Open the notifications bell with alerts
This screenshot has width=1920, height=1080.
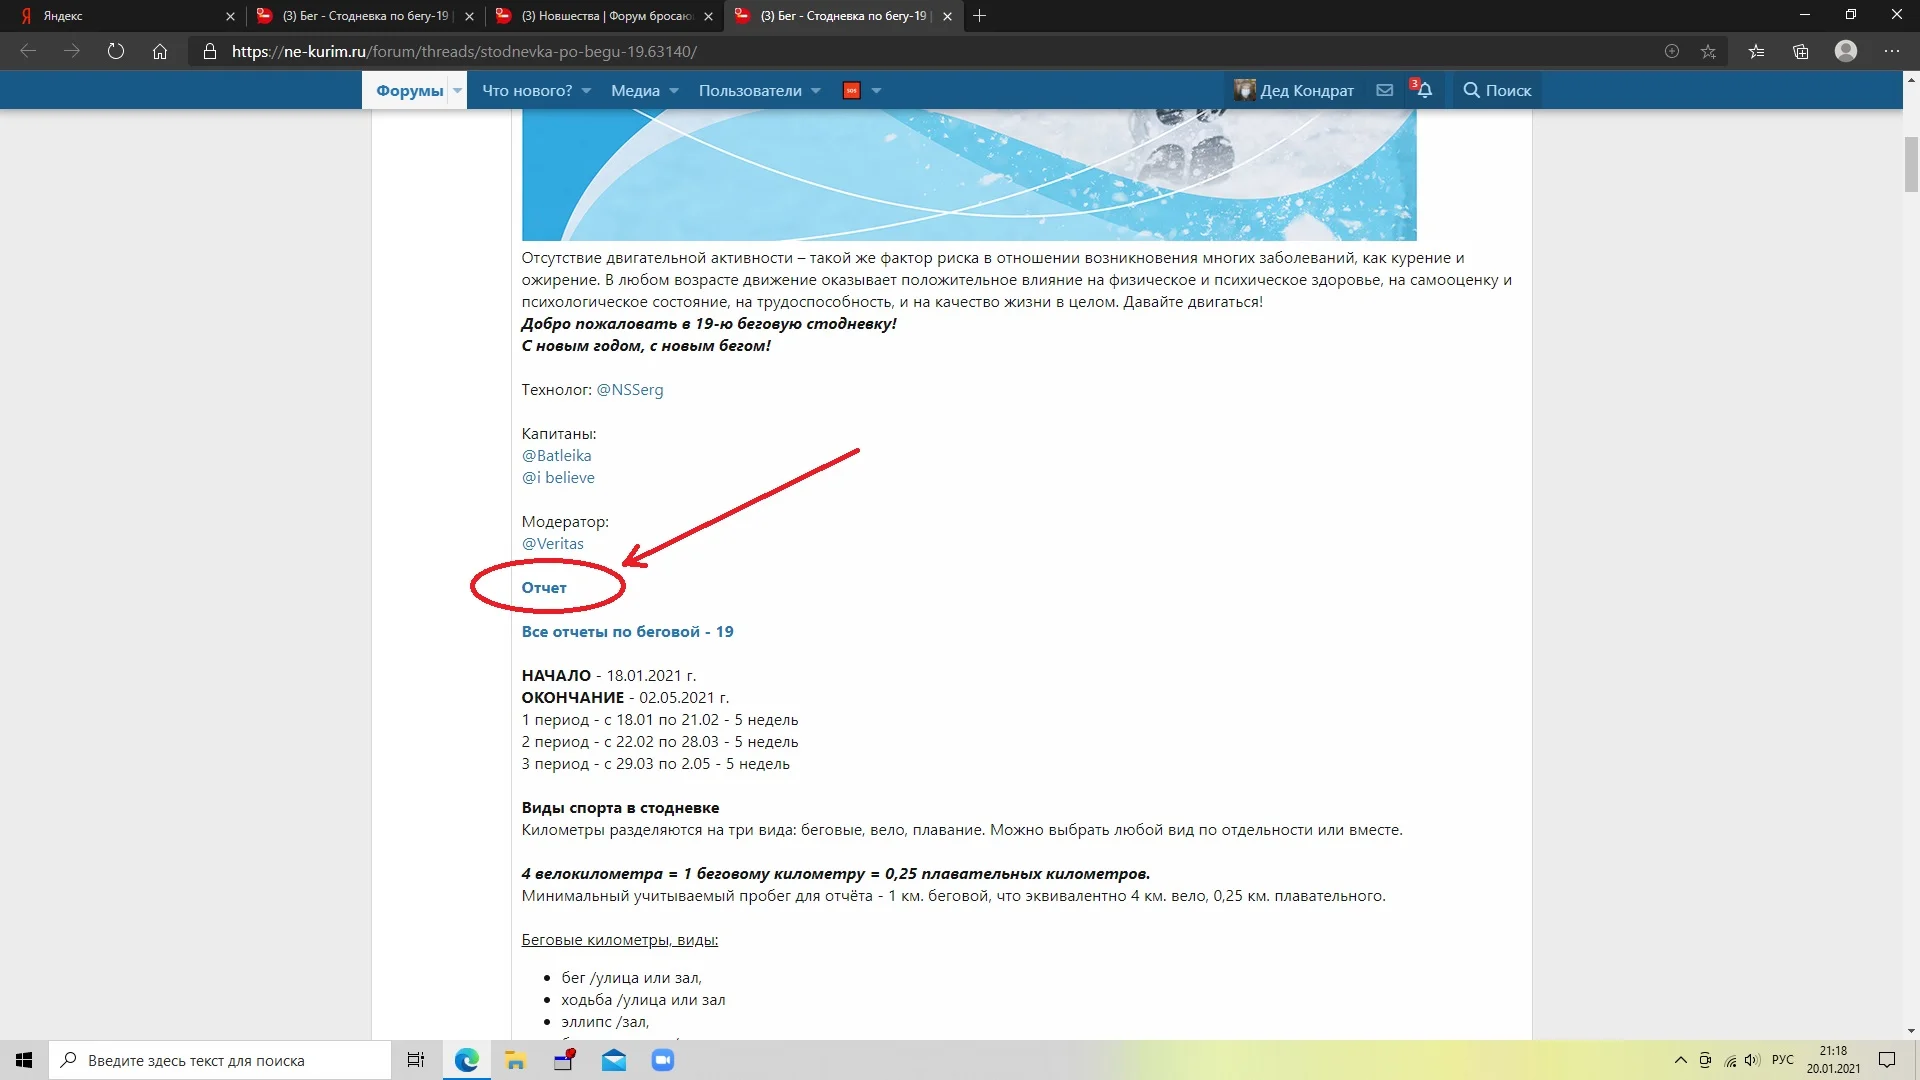click(x=1424, y=90)
